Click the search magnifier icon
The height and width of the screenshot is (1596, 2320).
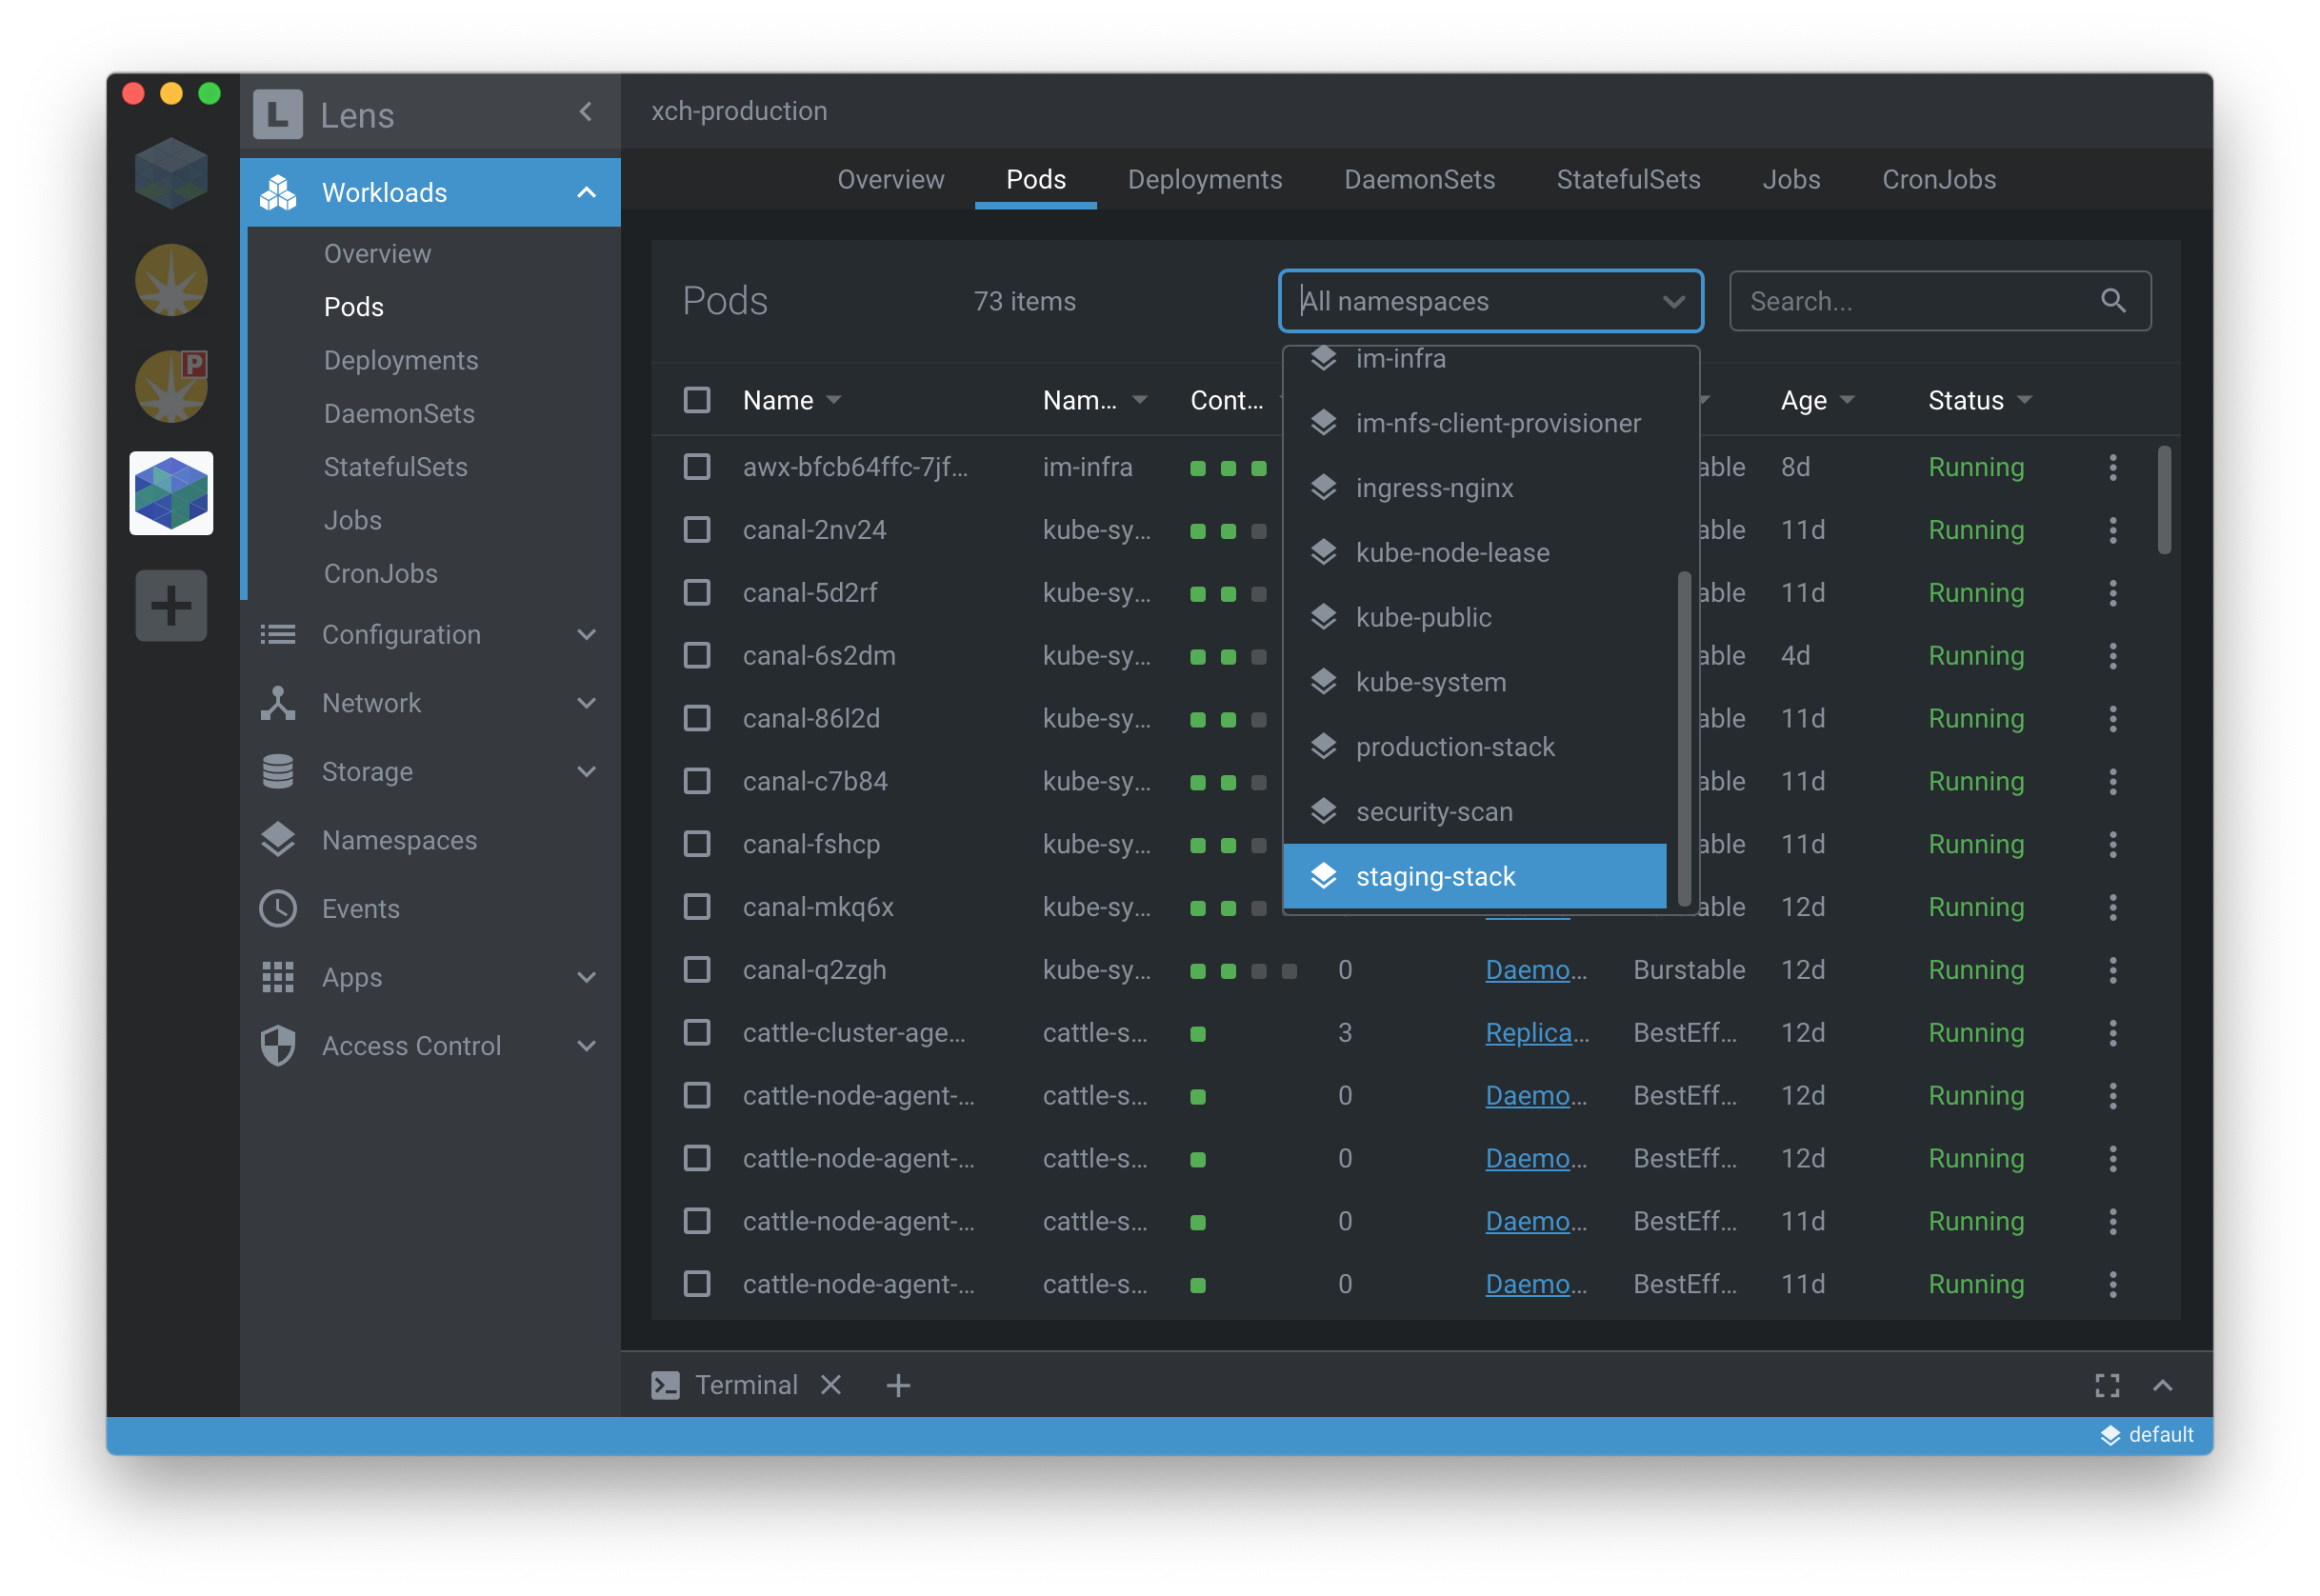pyautogui.click(x=2112, y=300)
